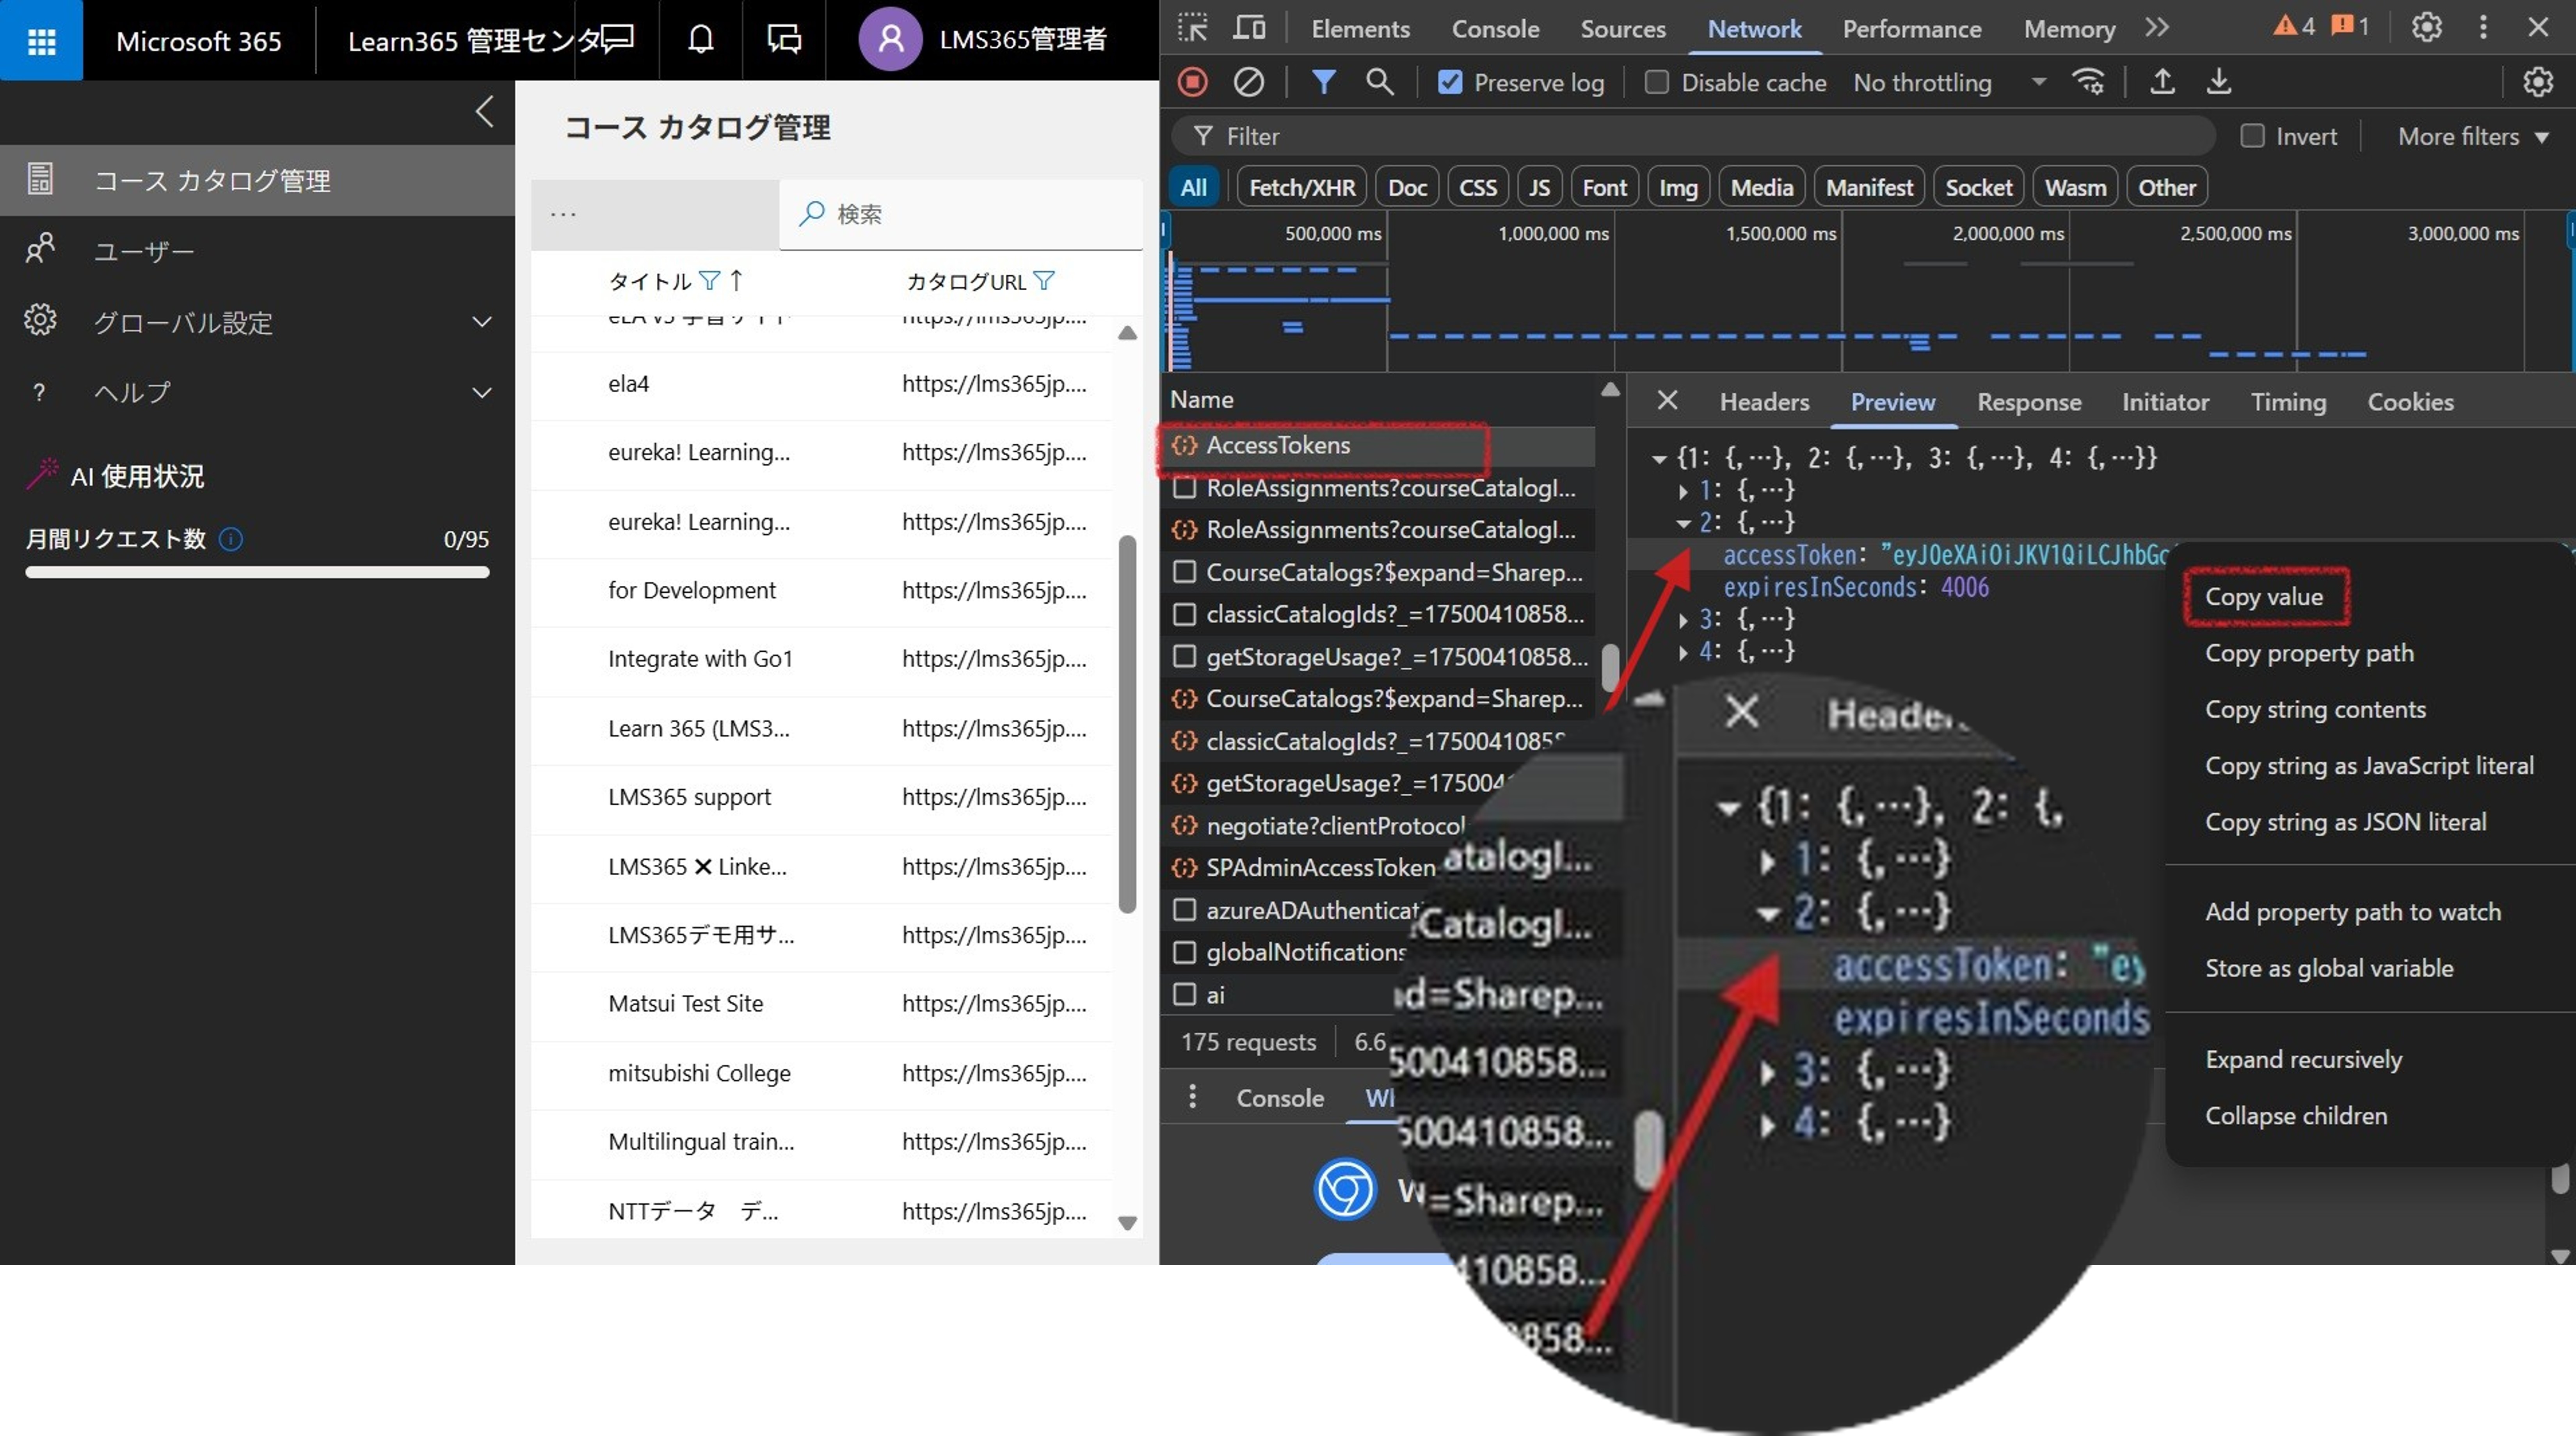Toggle the device toolbar icon in DevTools
2576x1436 pixels.
tap(1249, 28)
